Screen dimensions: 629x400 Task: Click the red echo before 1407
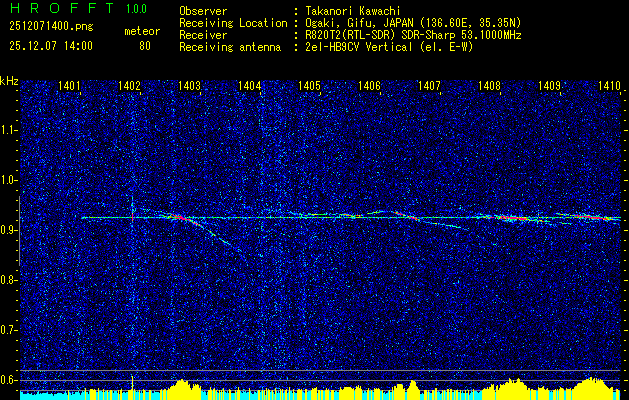[407, 215]
